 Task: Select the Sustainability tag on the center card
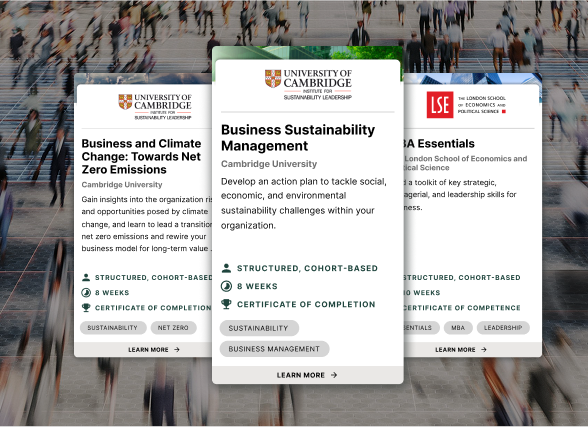tap(259, 328)
